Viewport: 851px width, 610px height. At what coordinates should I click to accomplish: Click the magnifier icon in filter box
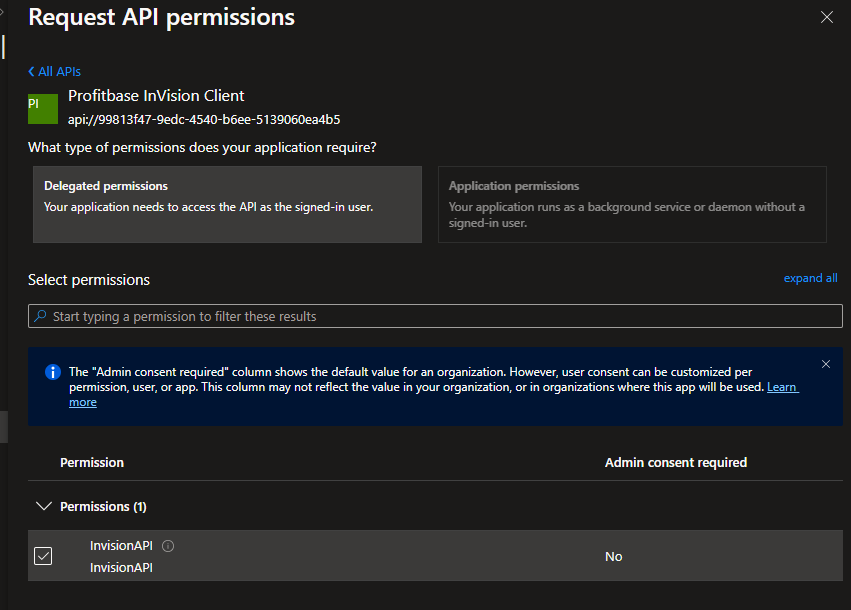[41, 316]
